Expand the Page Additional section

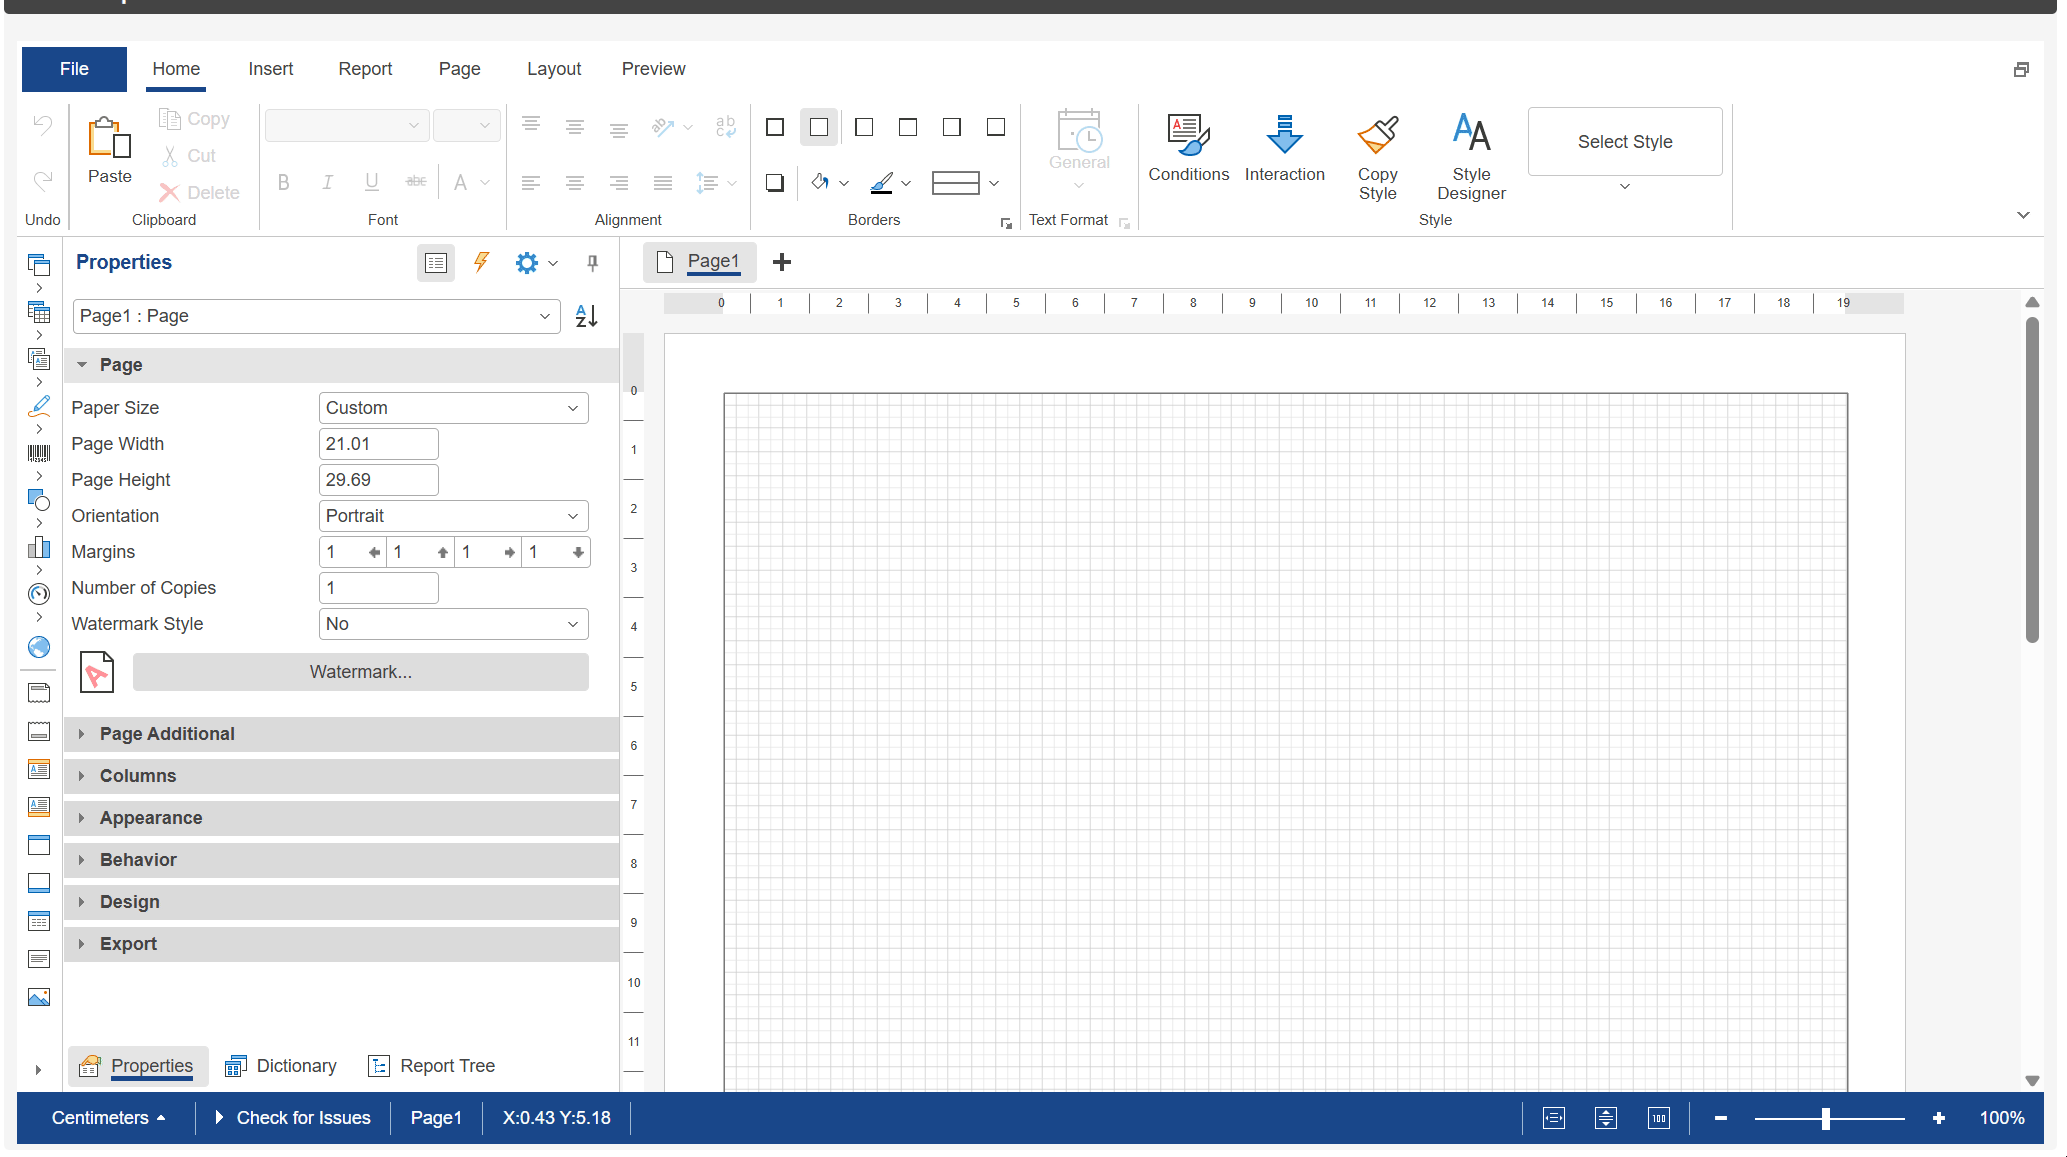point(167,734)
